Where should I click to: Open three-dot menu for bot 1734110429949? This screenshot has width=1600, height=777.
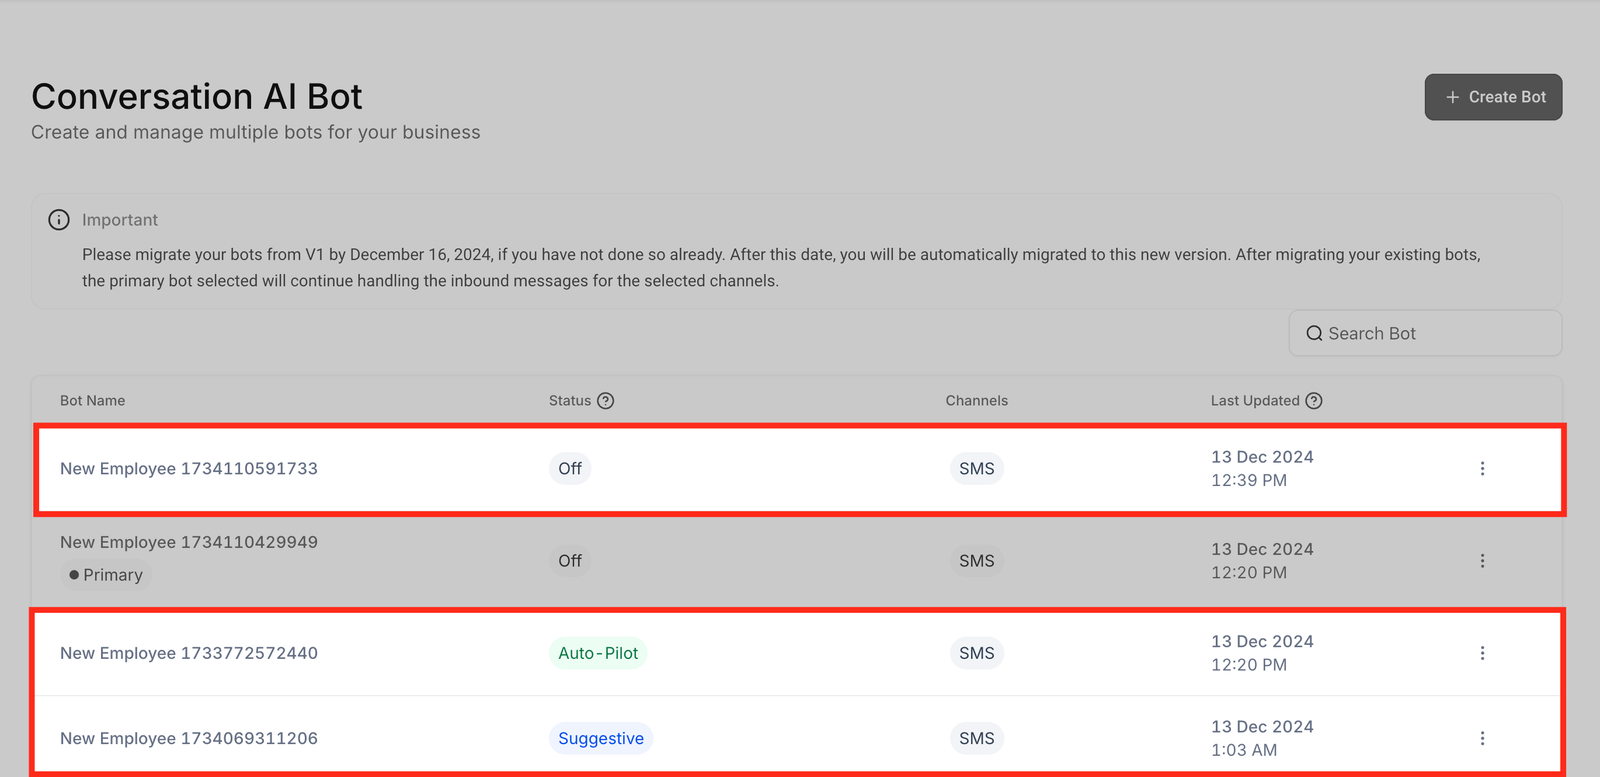[1482, 561]
